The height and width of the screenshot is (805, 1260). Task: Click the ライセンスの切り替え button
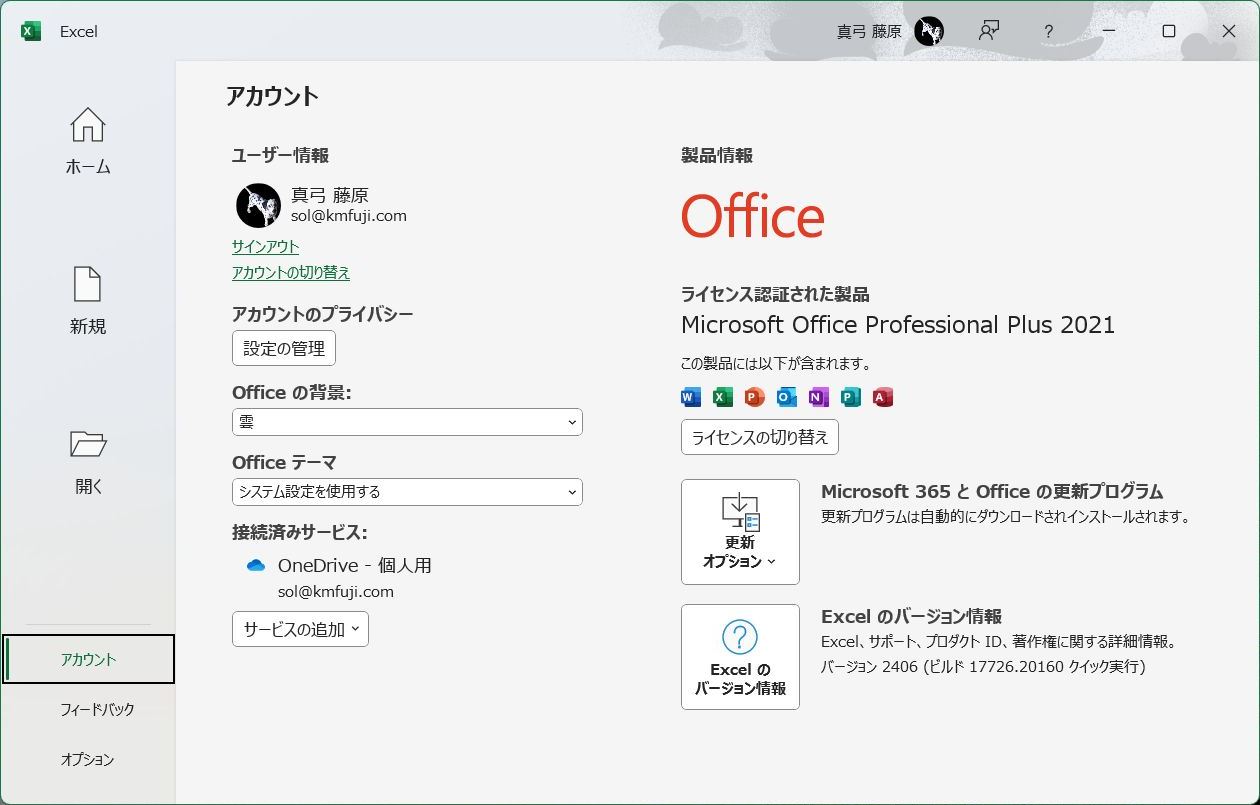[760, 437]
